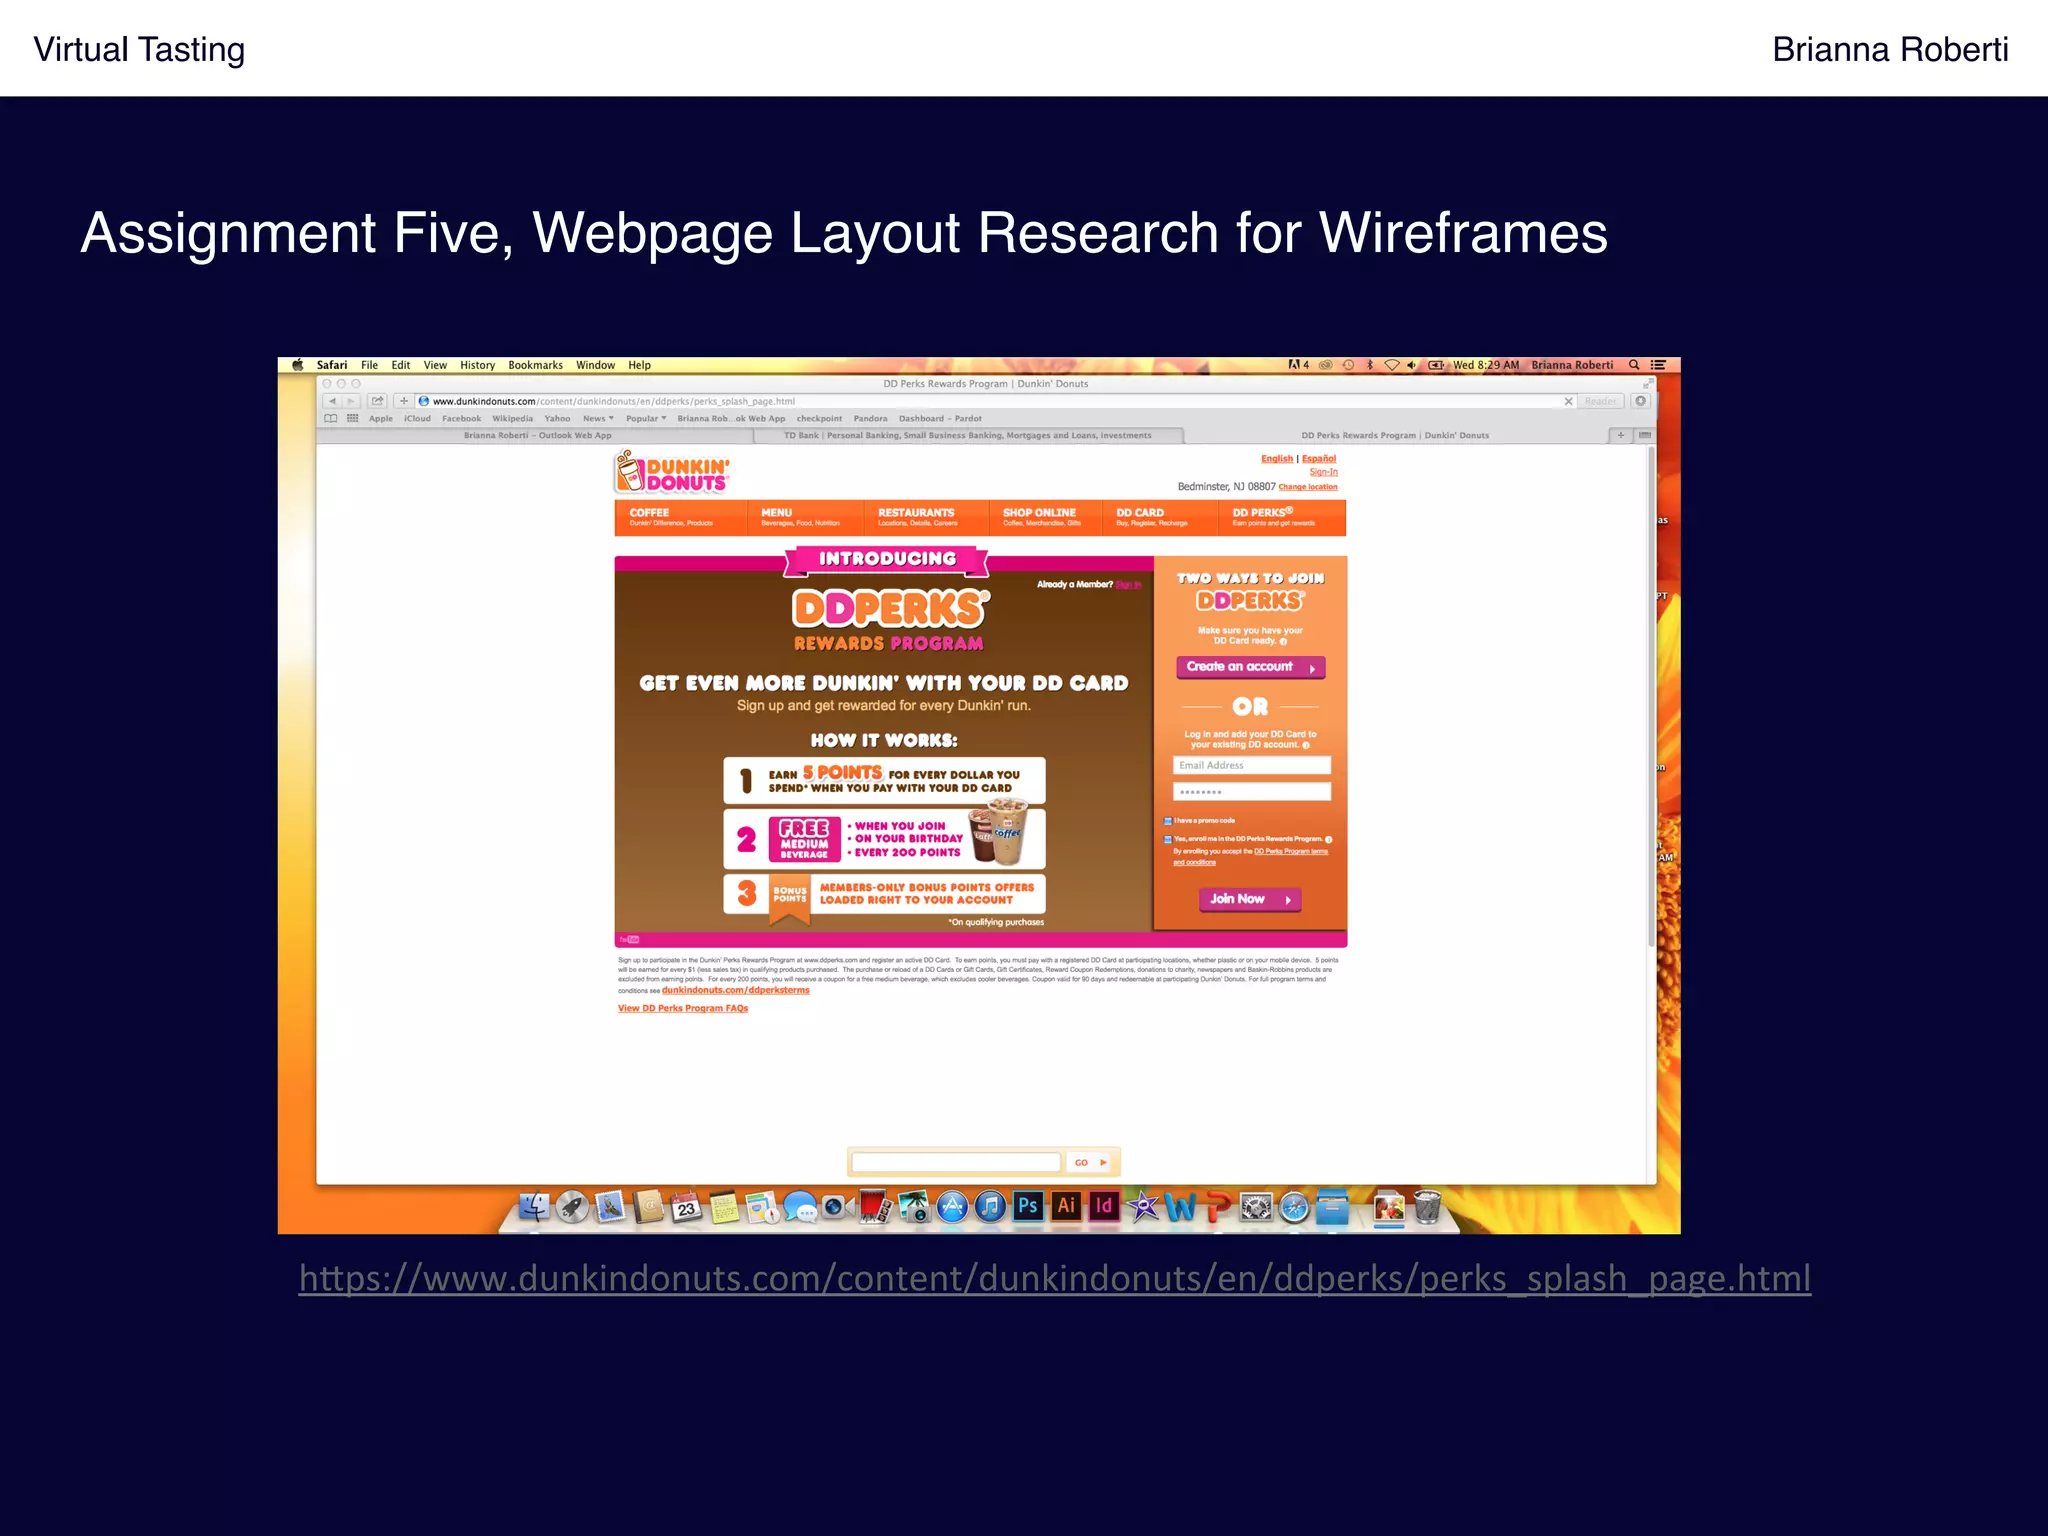
Task: Click the Safari forward arrow button
Action: click(350, 401)
